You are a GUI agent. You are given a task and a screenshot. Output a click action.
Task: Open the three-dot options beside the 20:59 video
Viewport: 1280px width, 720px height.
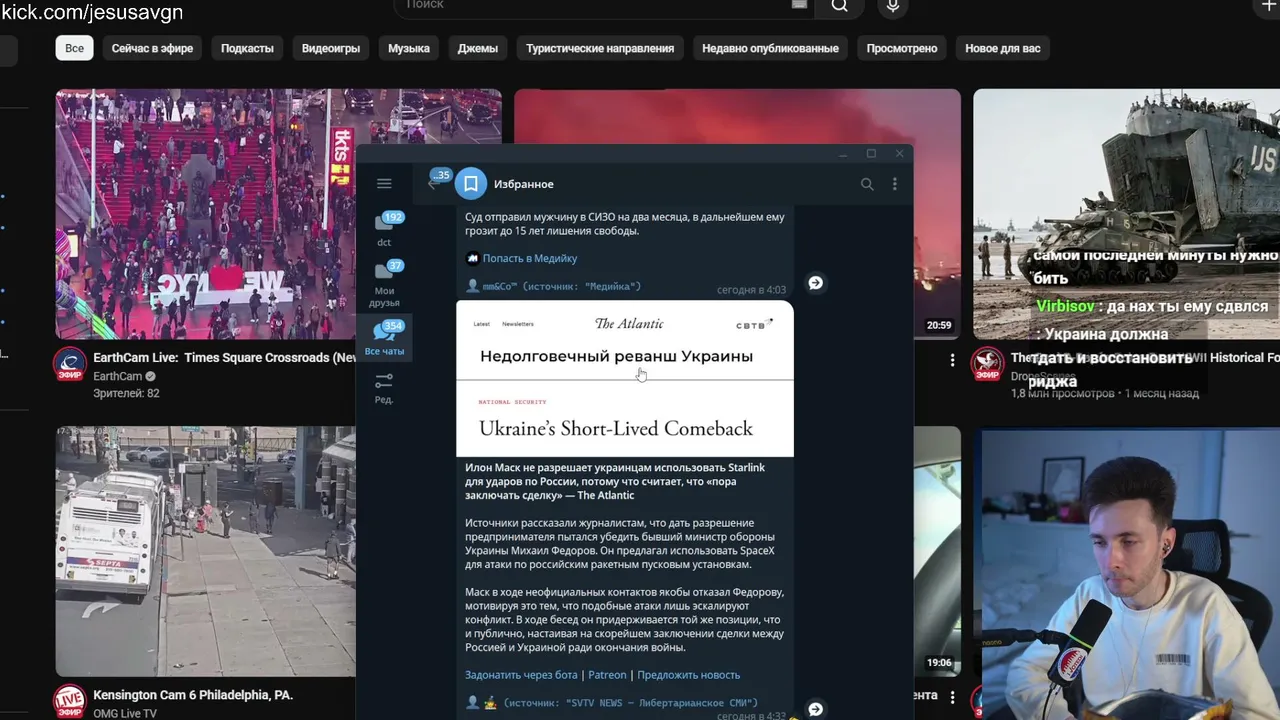pyautogui.click(x=952, y=360)
